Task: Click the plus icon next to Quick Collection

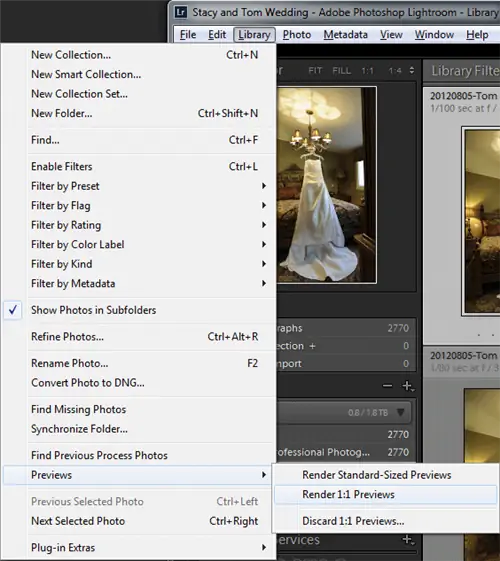Action: (x=312, y=346)
